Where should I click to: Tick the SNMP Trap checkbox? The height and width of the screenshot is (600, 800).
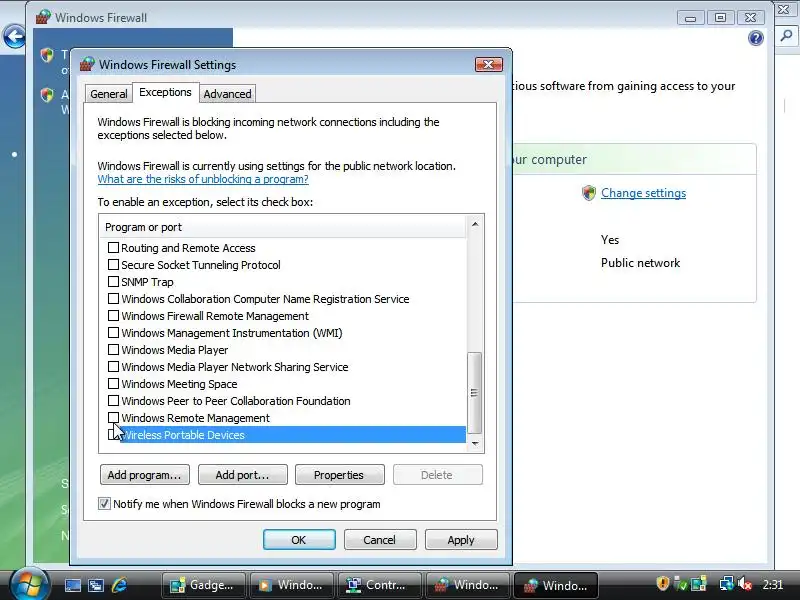point(113,282)
